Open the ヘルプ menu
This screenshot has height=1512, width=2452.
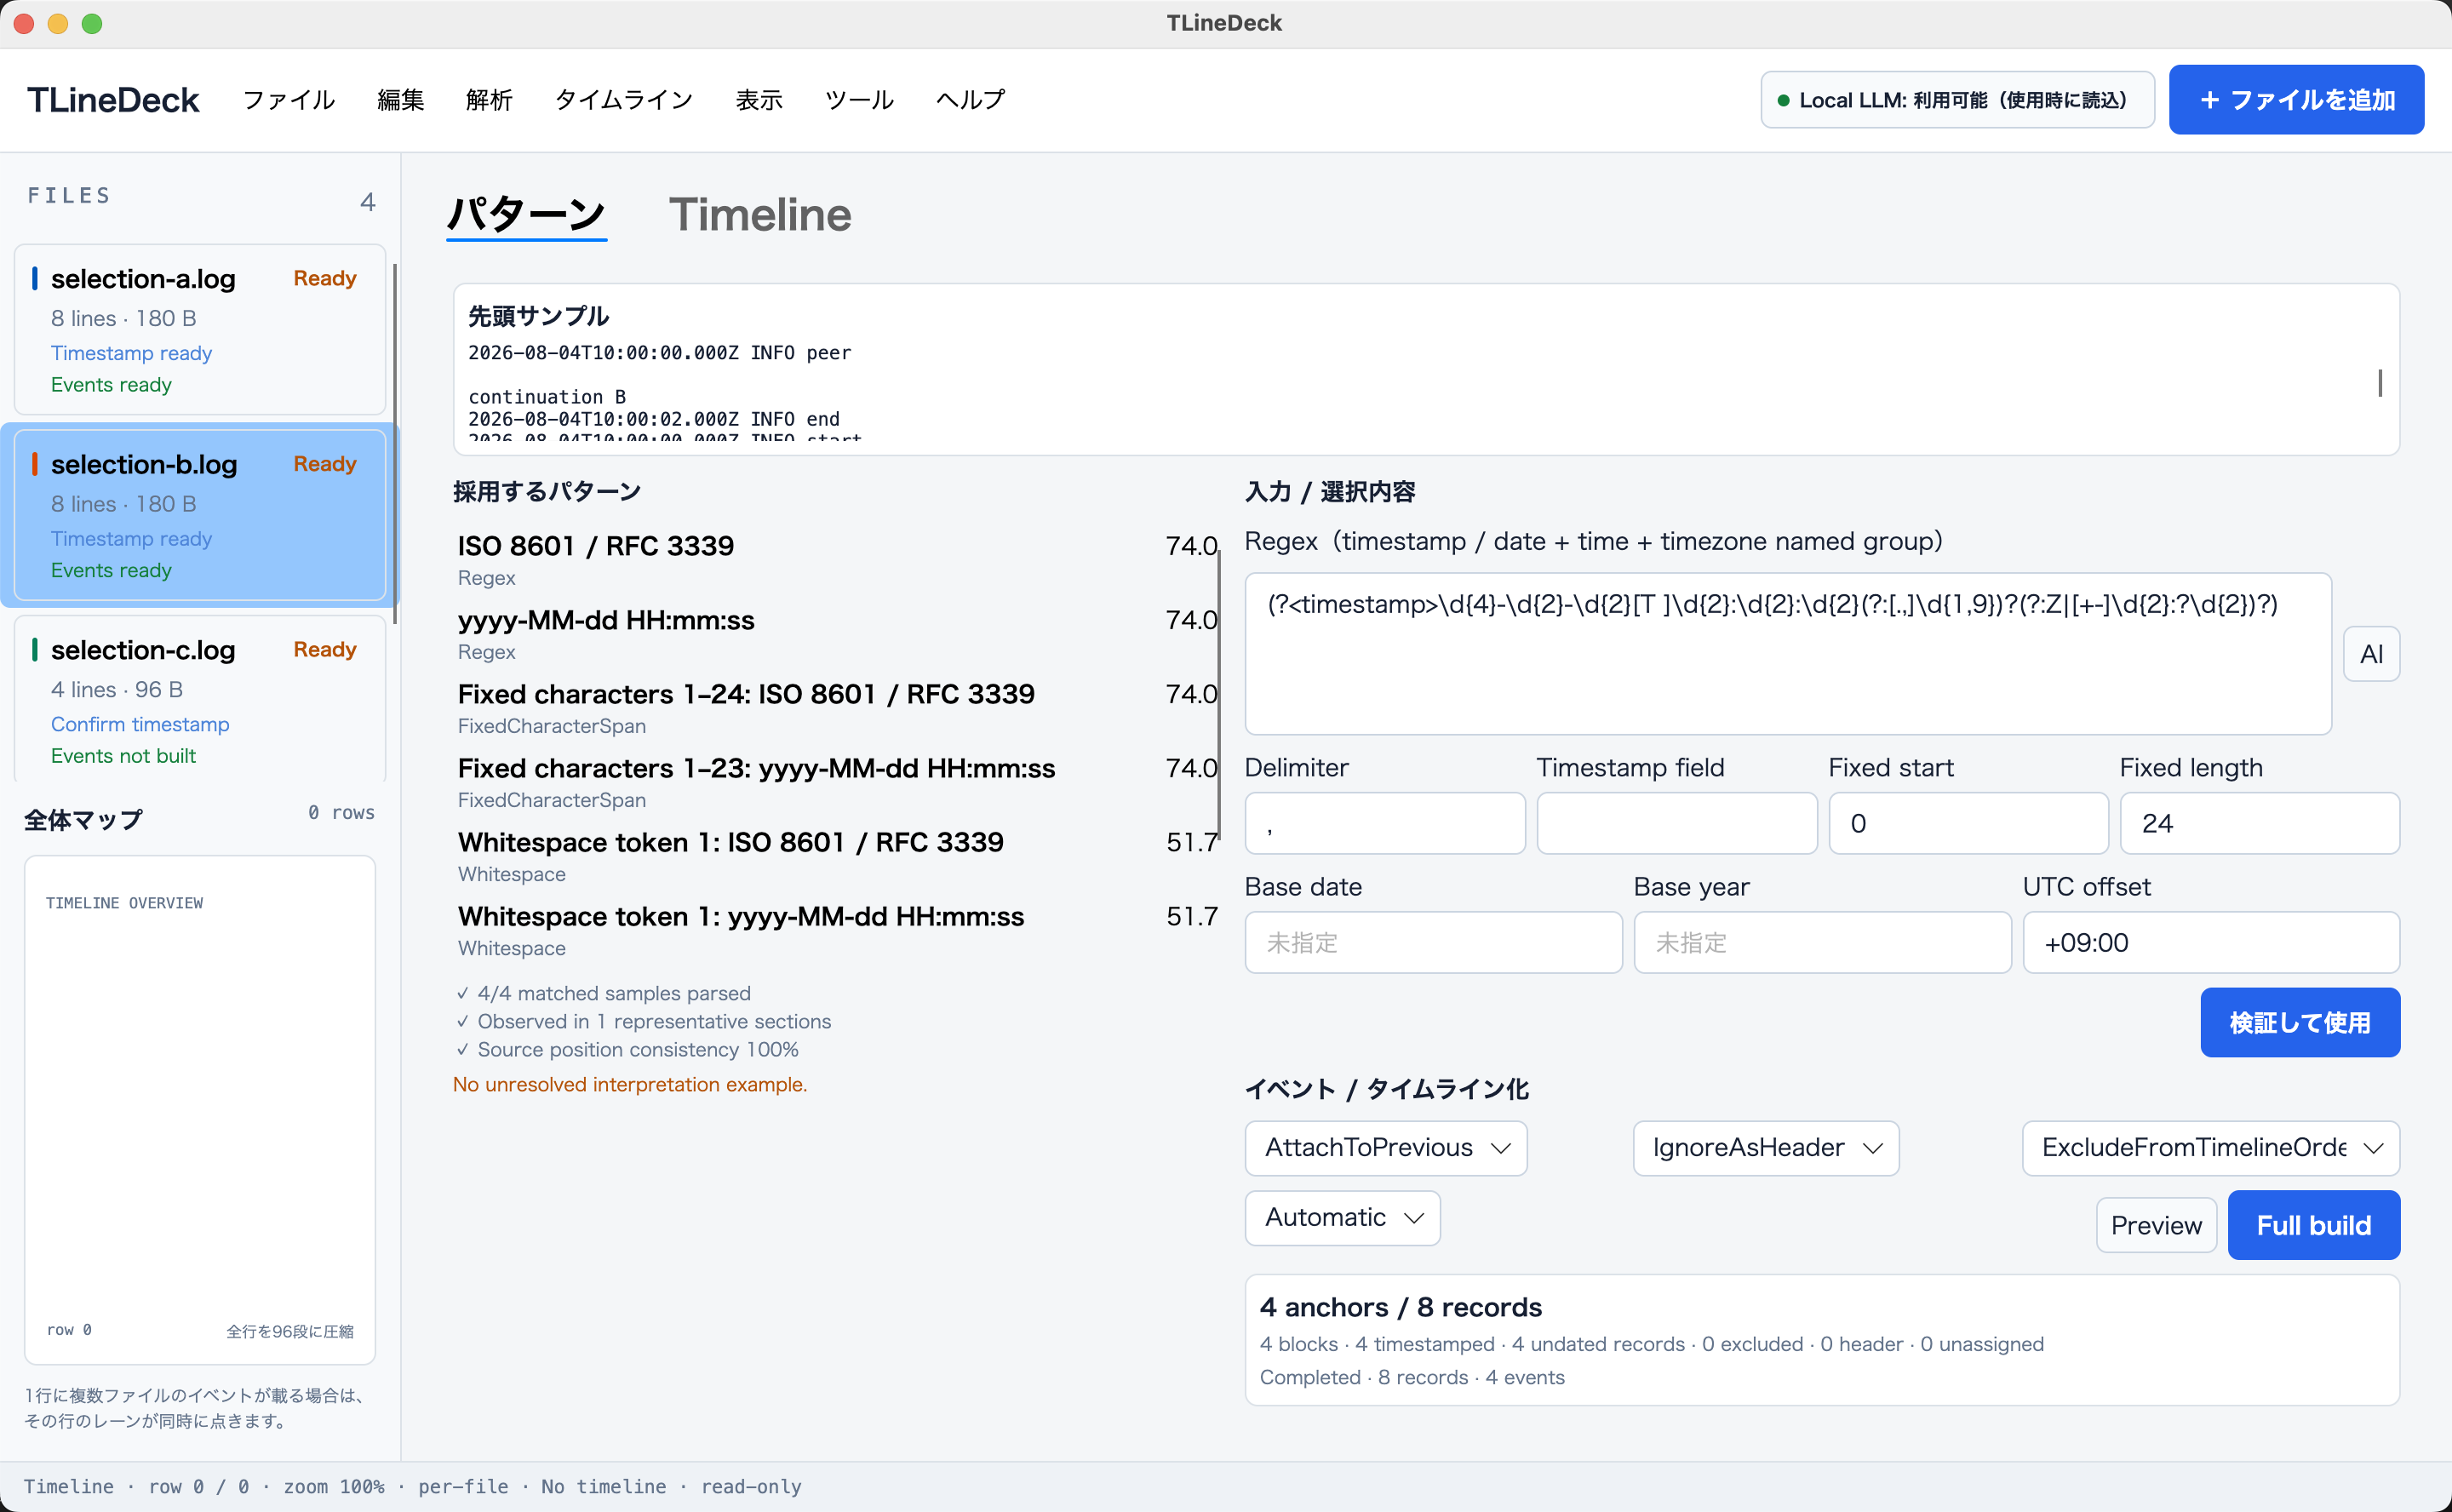tap(970, 100)
